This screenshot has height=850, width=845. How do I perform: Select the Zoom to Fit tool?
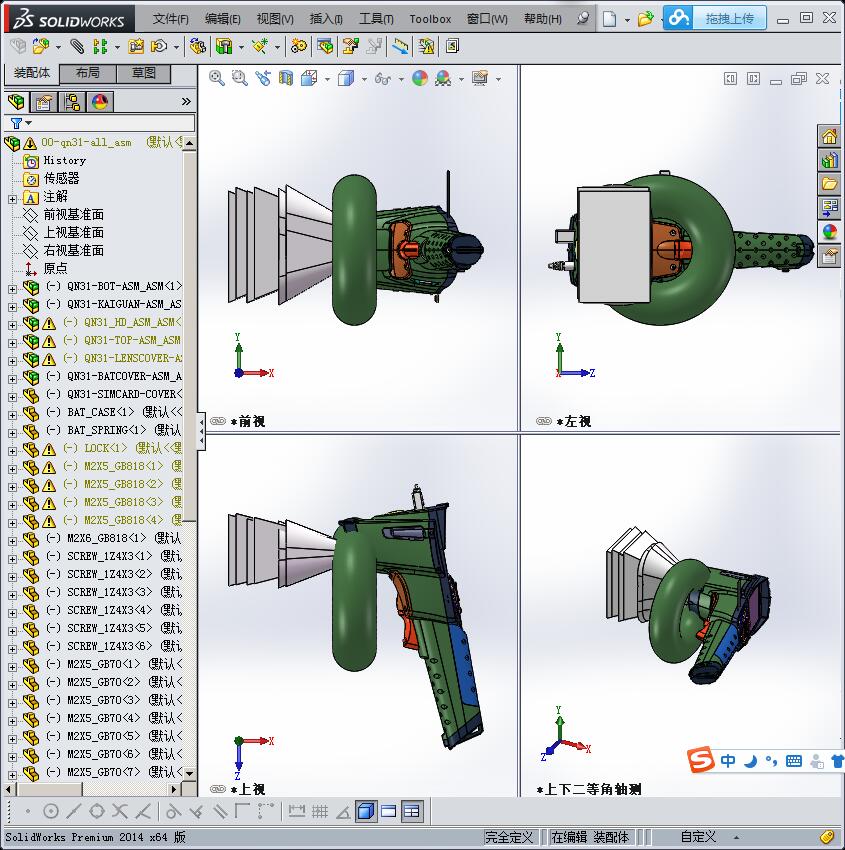tap(217, 77)
